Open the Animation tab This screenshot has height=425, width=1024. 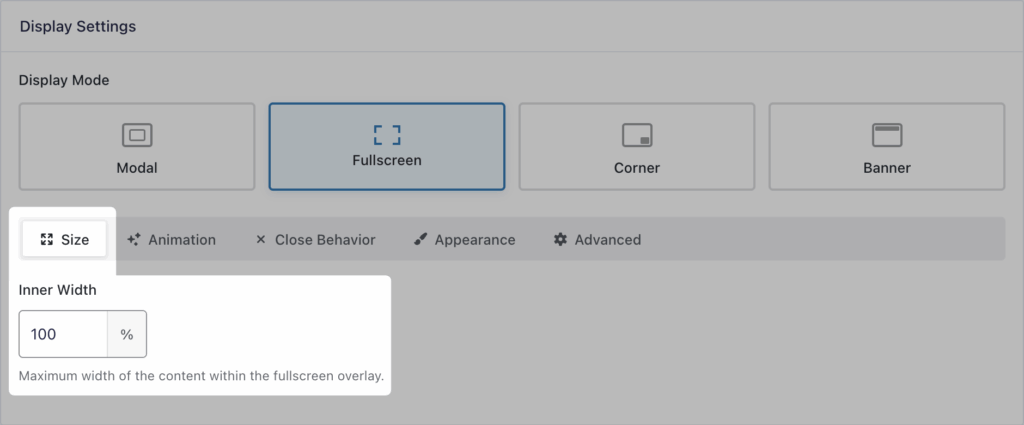(x=181, y=240)
